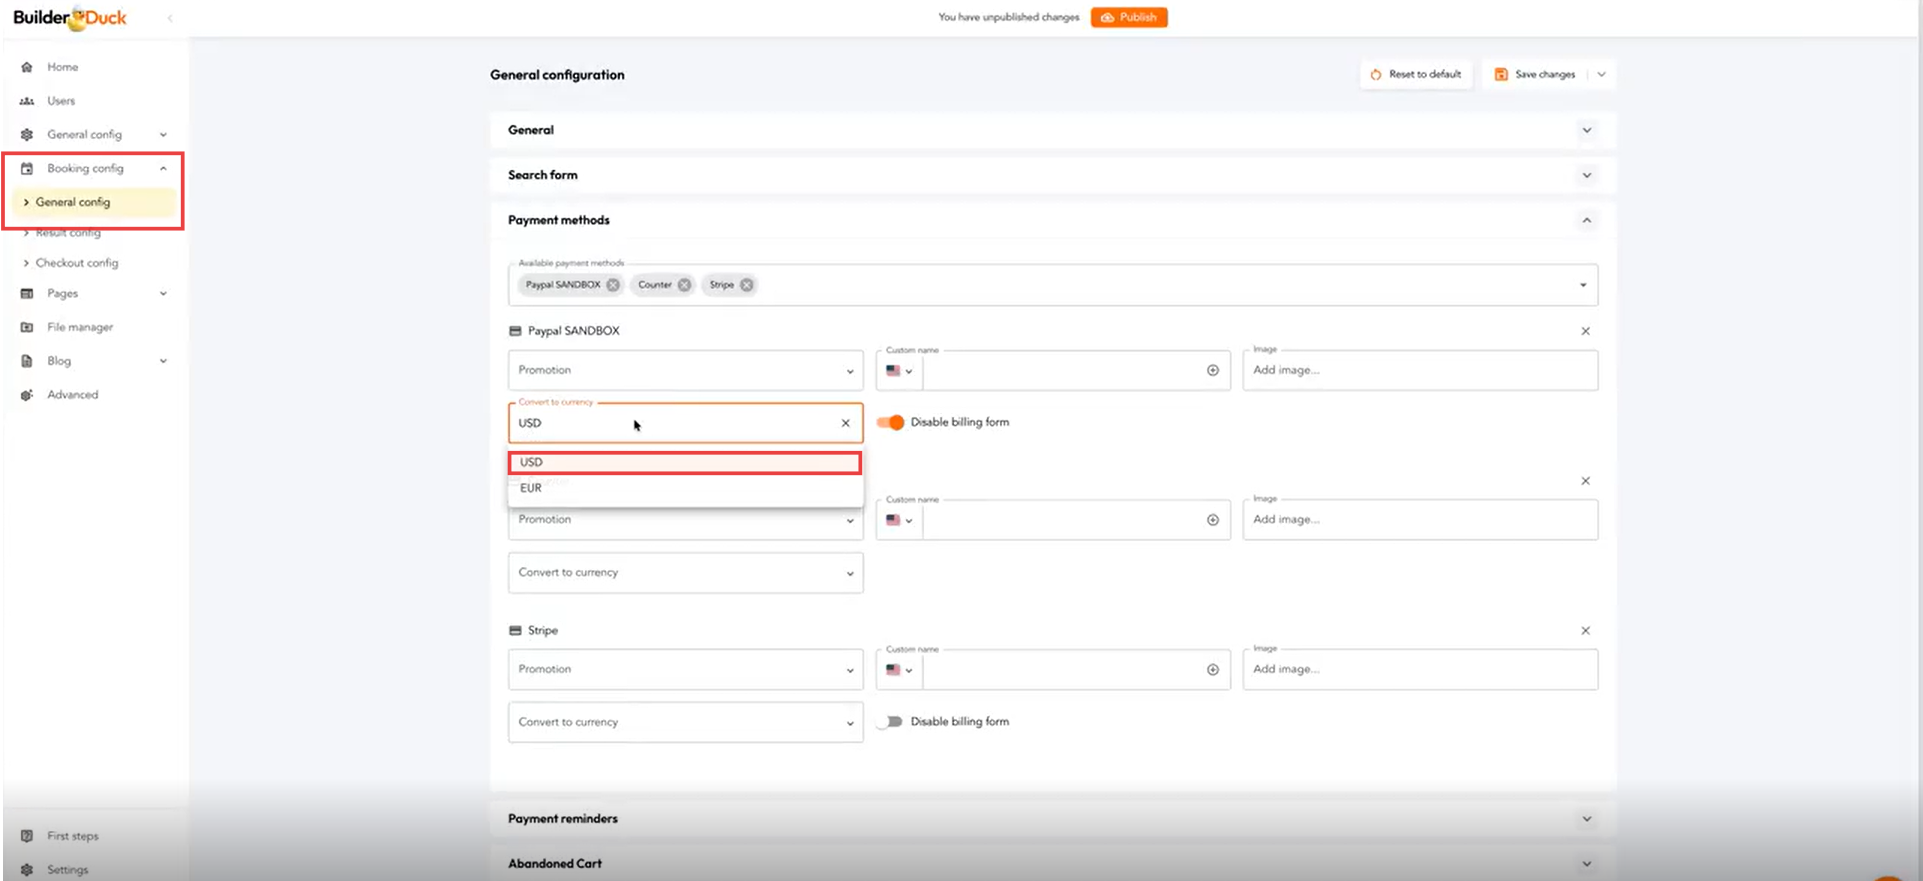The image size is (1923, 881).
Task: Open Paypal Promotion dropdown
Action: (685, 370)
